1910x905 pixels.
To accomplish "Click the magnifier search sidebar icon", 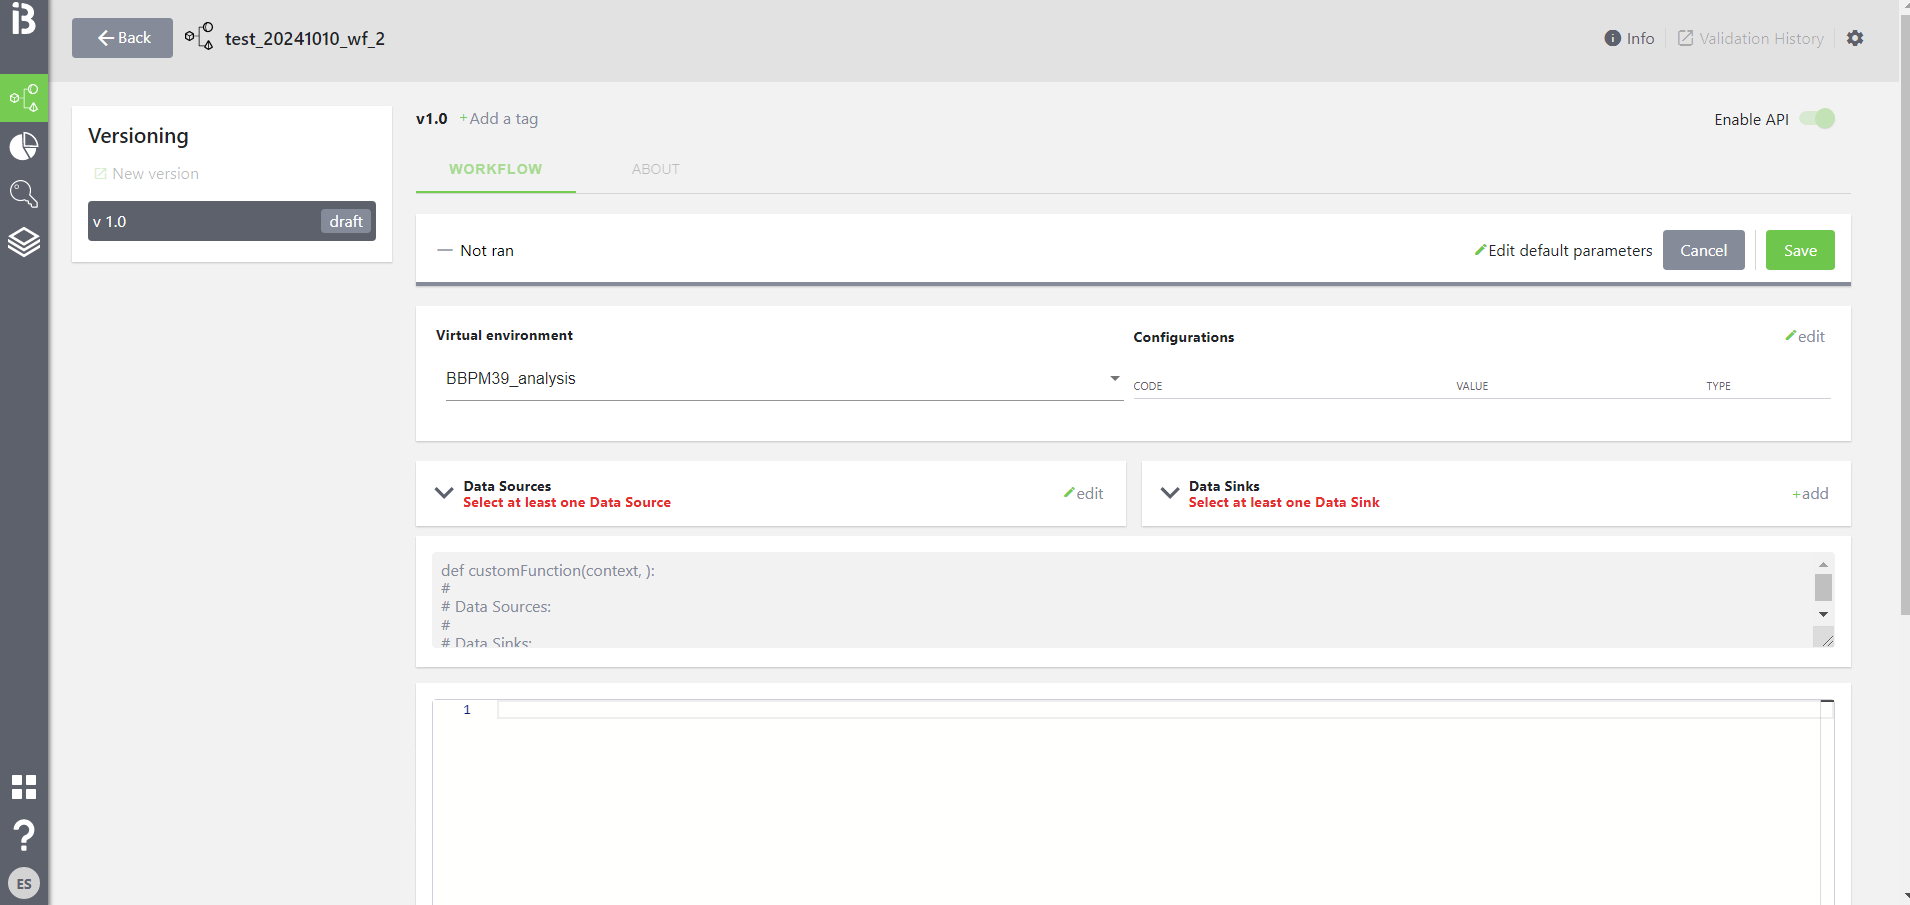I will (24, 194).
